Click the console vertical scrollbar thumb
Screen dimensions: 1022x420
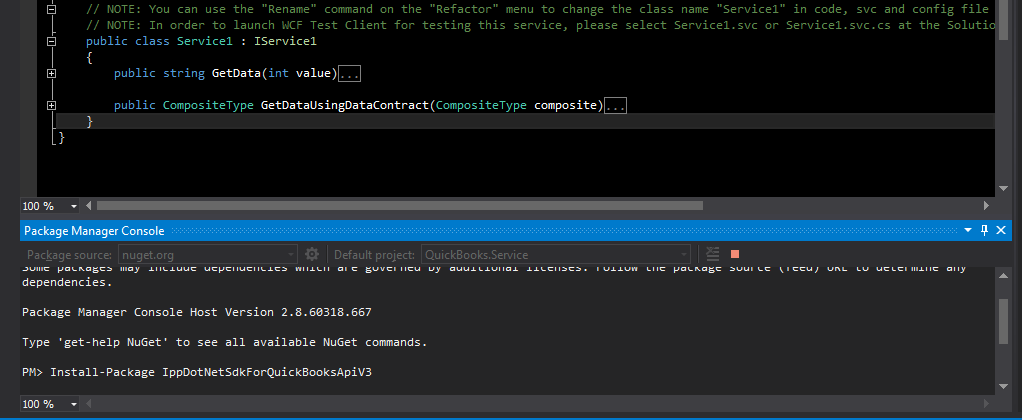point(1004,321)
